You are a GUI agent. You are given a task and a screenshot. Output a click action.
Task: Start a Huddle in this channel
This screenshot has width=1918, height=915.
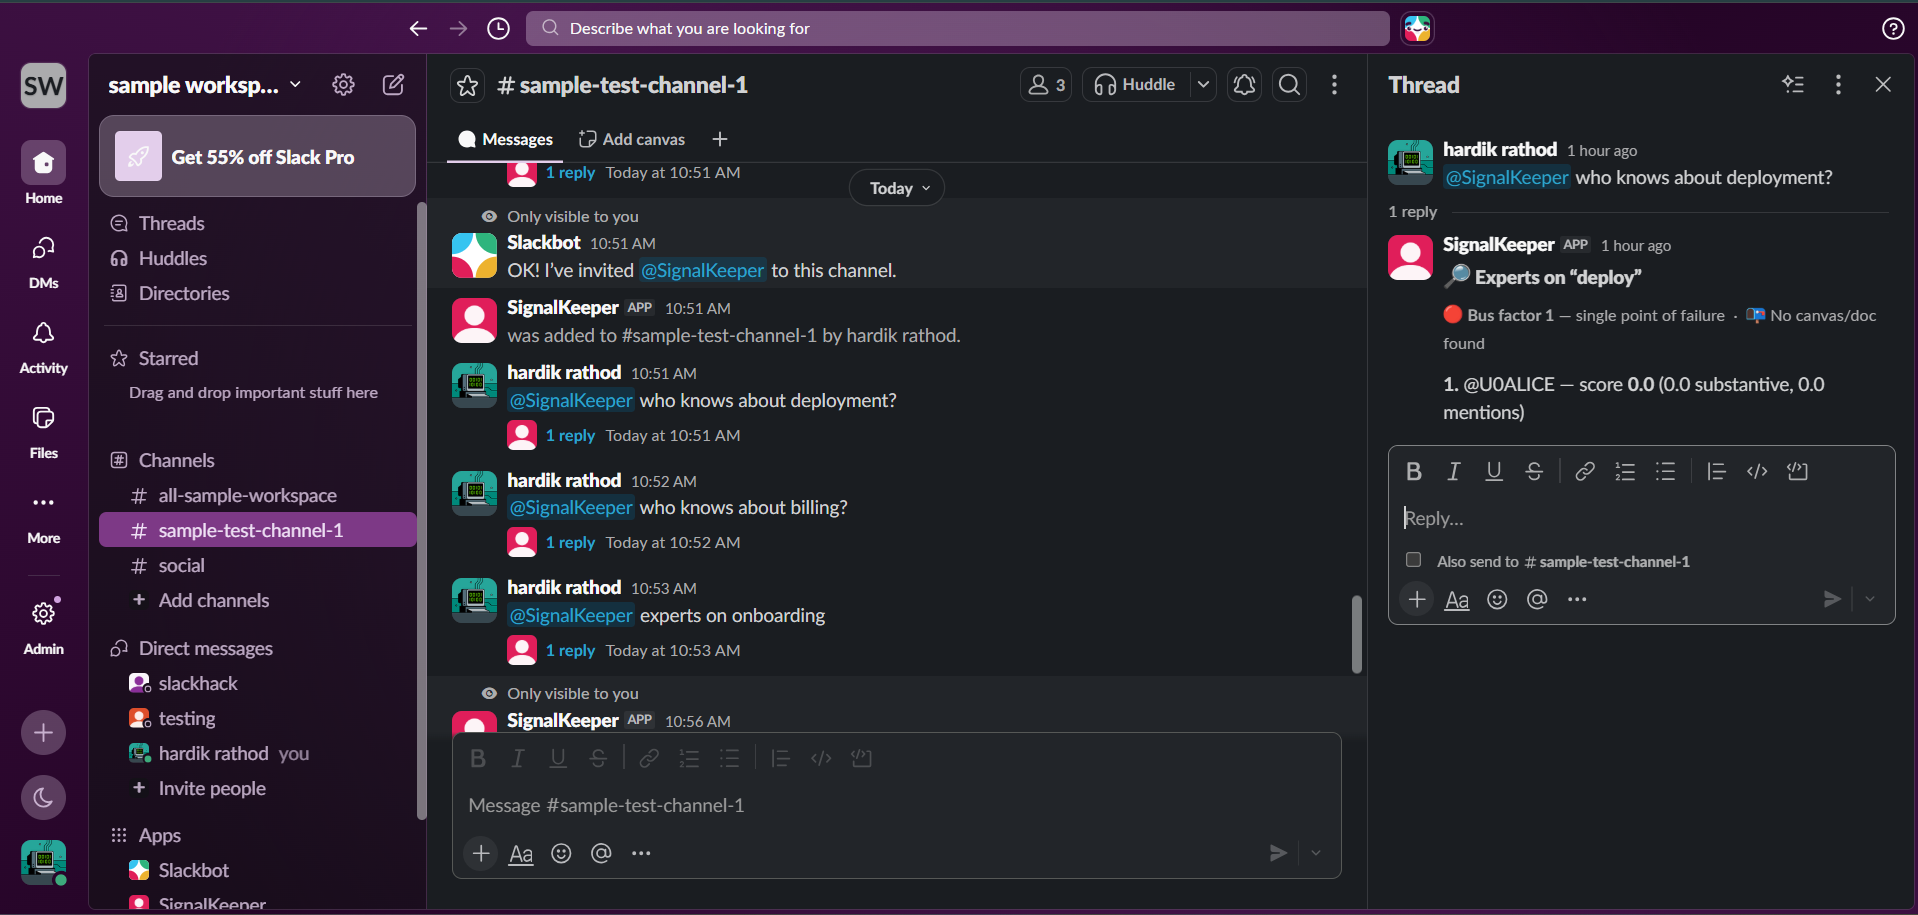coord(1135,85)
